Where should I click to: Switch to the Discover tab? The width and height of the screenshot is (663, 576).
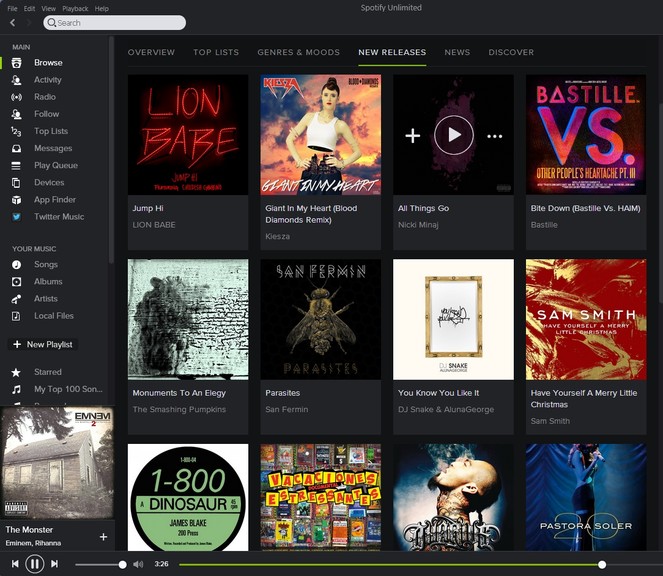pyautogui.click(x=511, y=52)
